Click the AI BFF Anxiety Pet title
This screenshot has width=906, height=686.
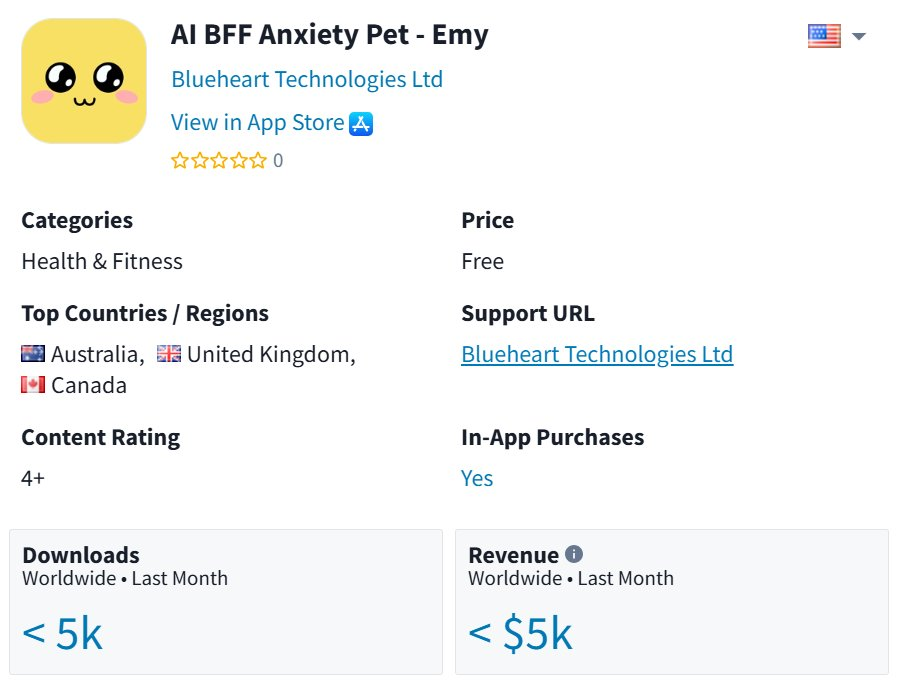pos(329,35)
